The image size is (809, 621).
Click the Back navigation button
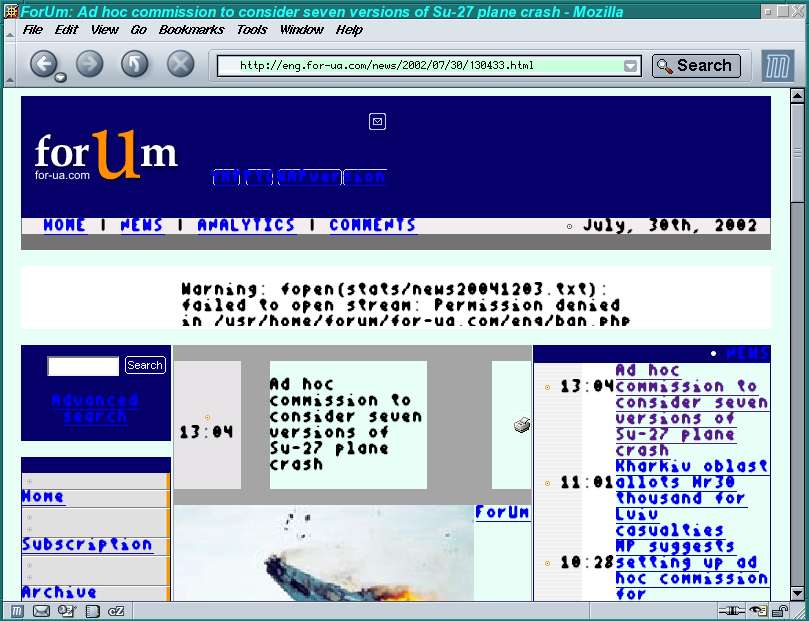(x=43, y=65)
